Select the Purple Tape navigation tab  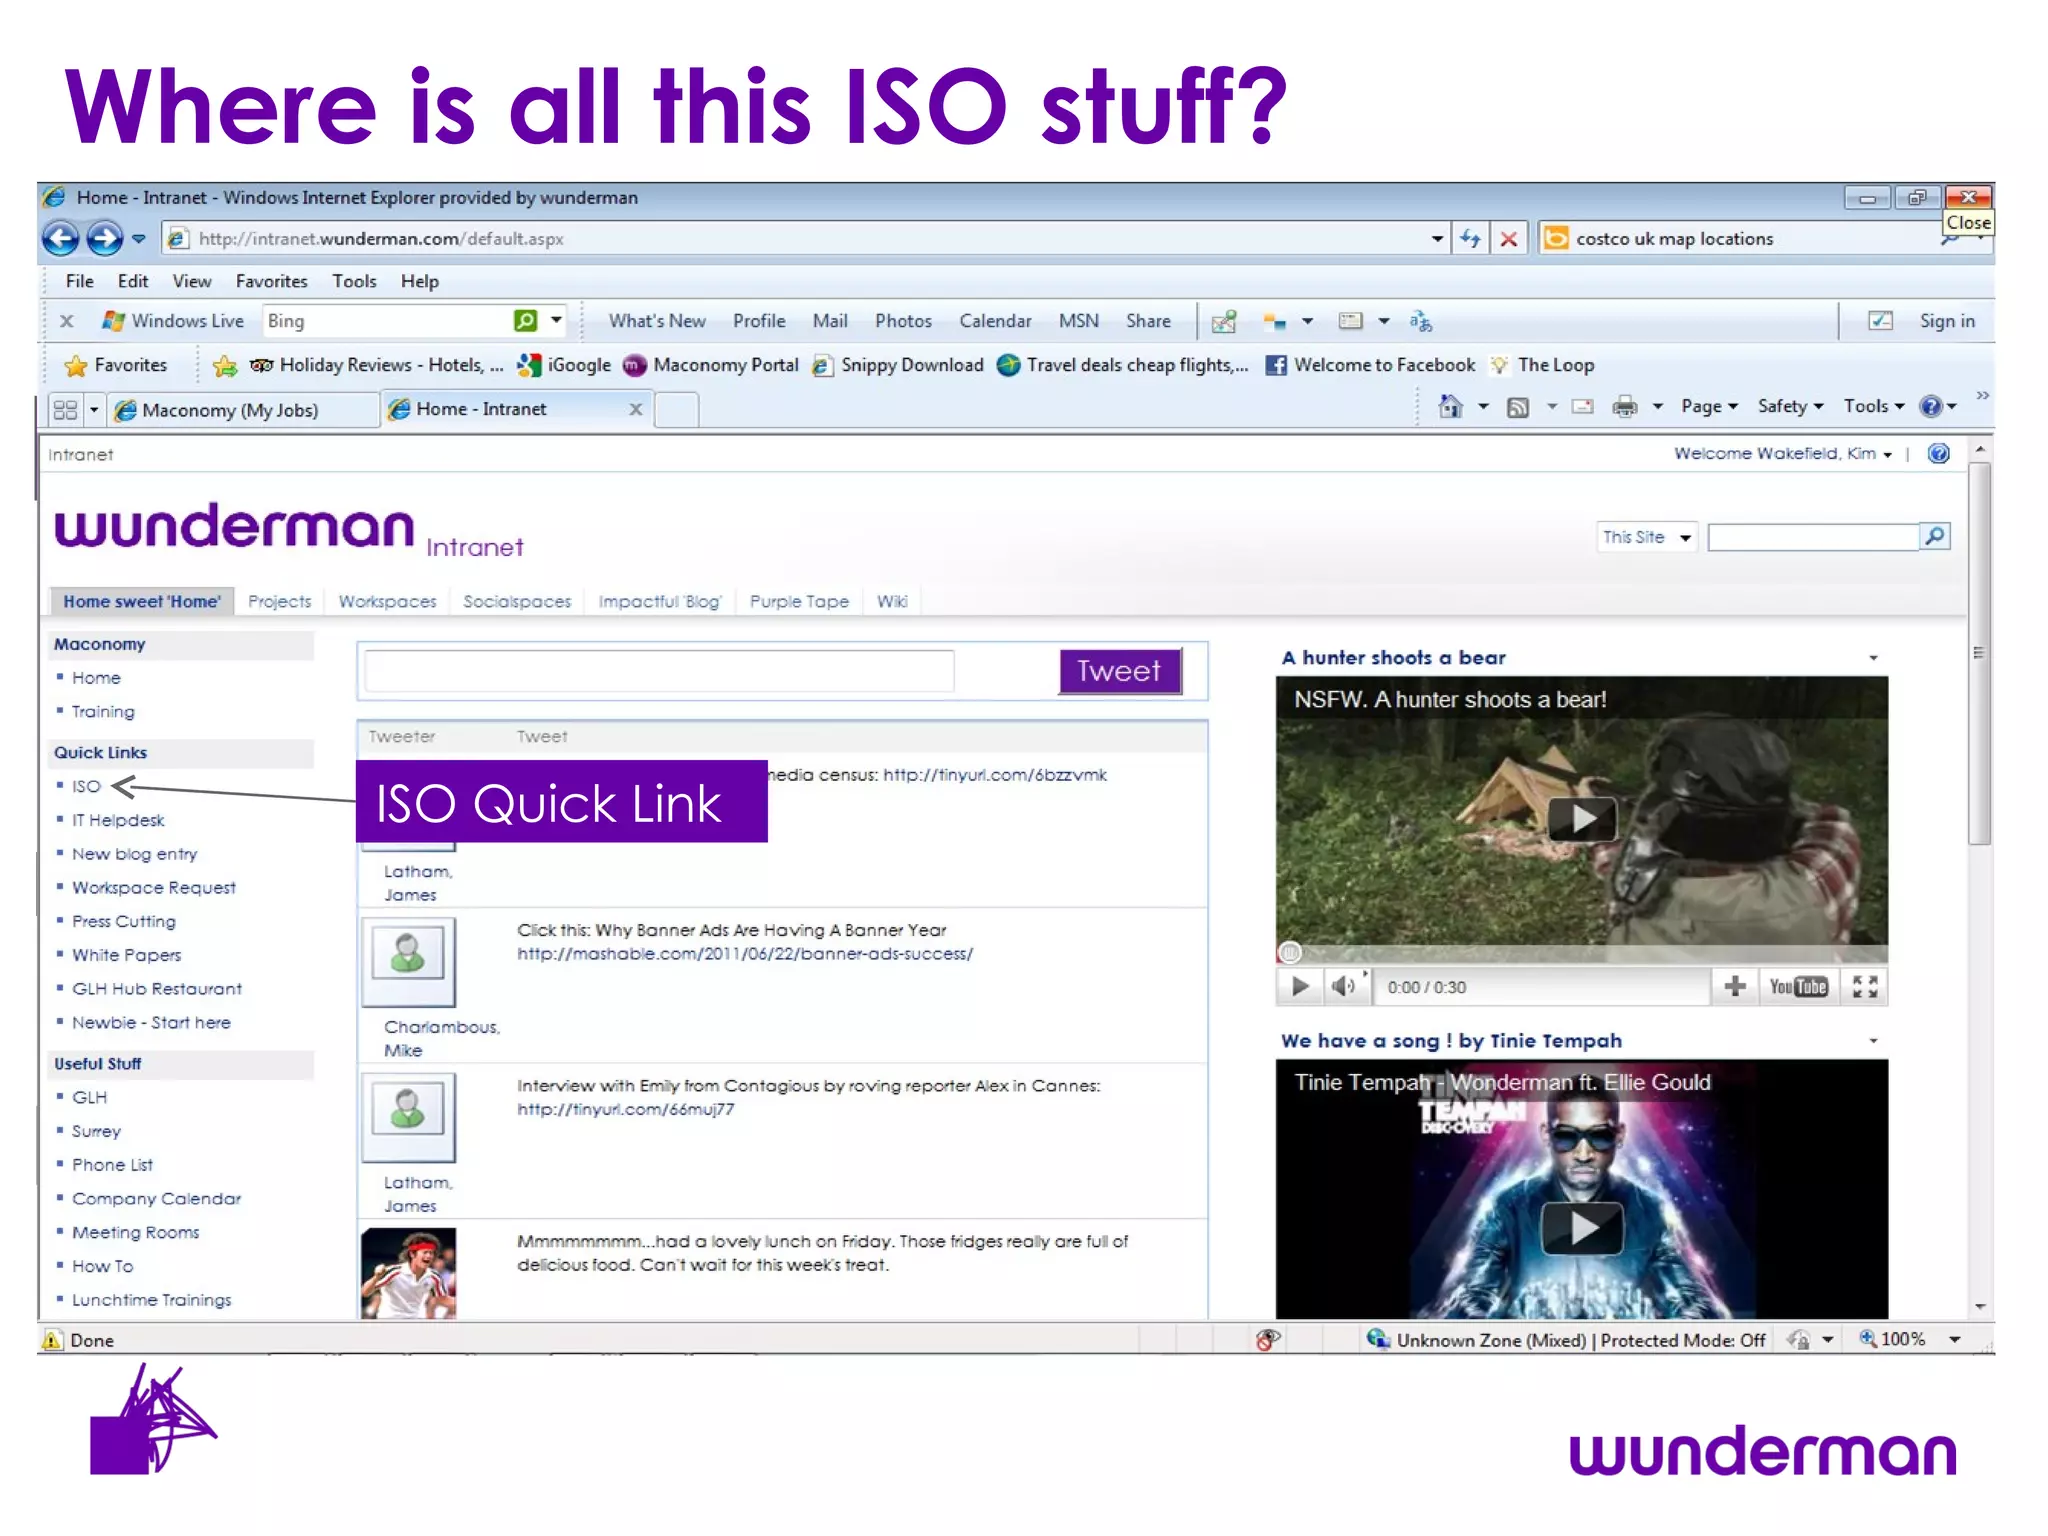(x=799, y=601)
